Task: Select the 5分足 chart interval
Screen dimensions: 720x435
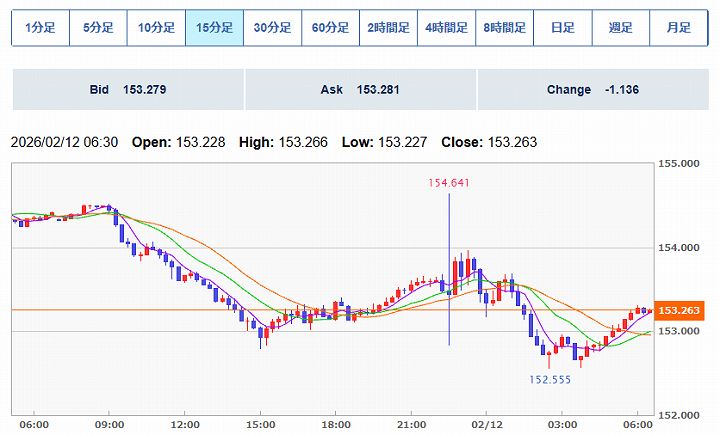Action: click(98, 28)
